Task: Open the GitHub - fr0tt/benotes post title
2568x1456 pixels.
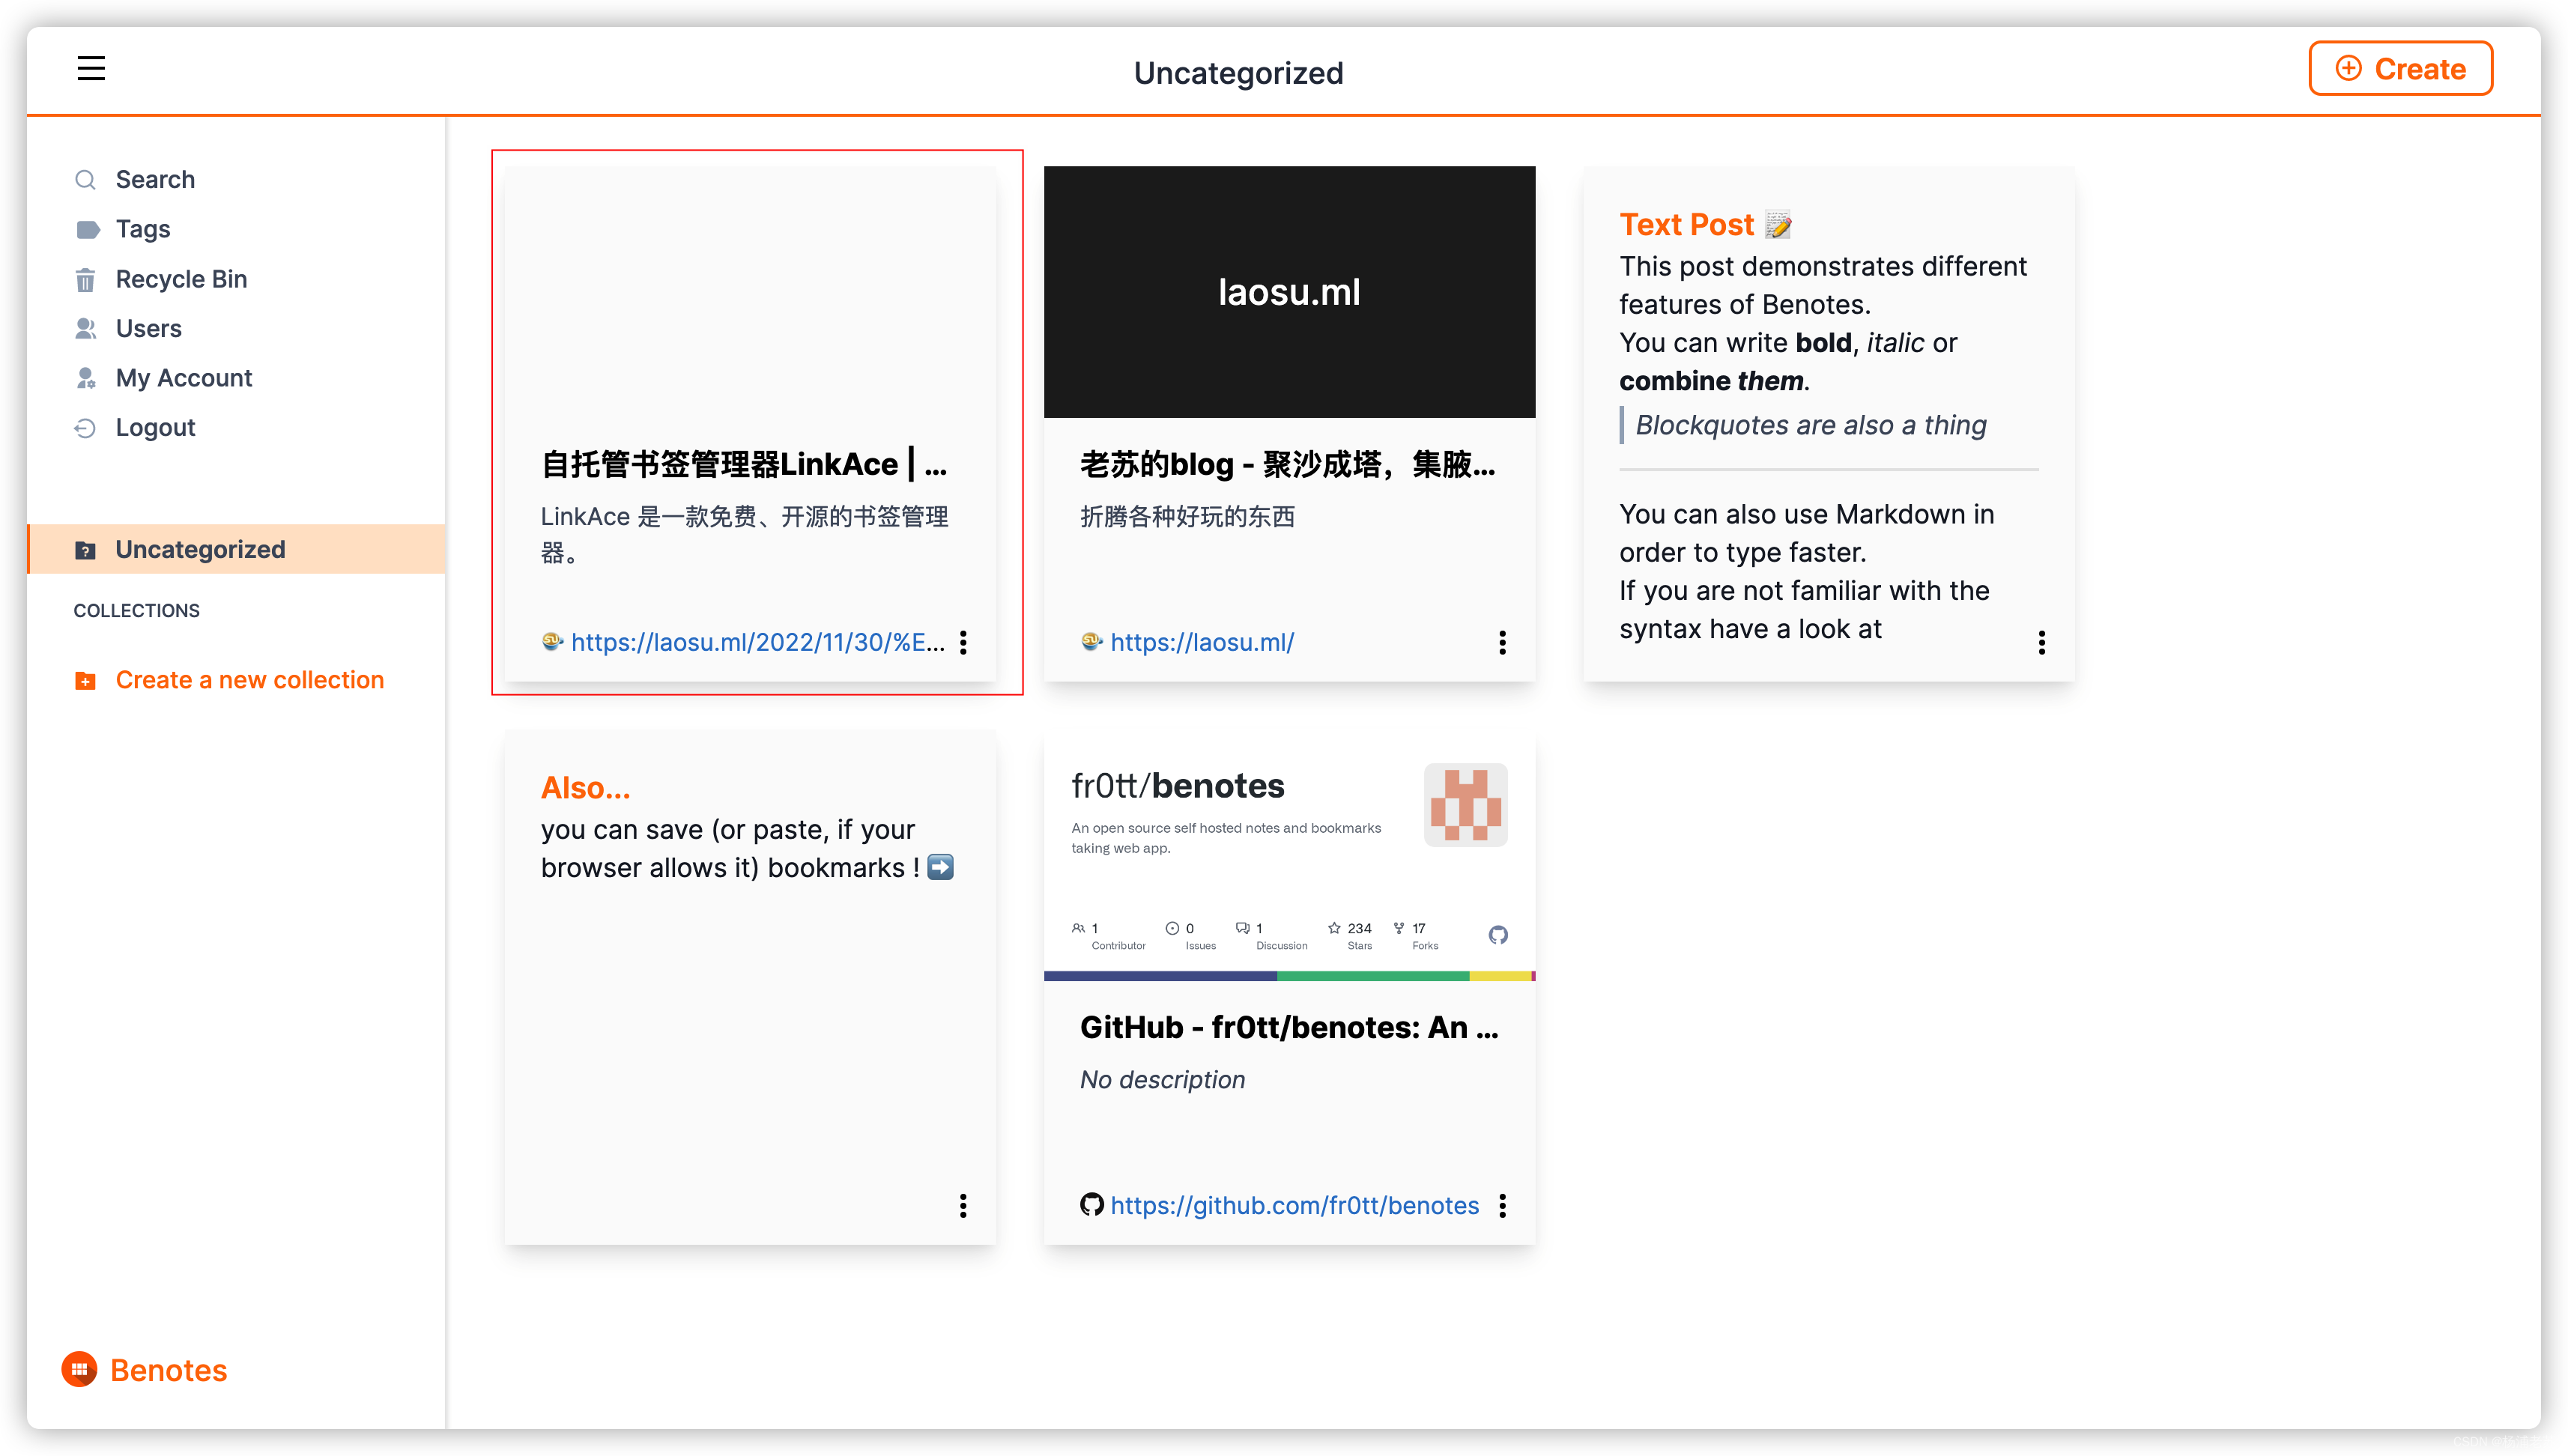Action: click(x=1289, y=1027)
